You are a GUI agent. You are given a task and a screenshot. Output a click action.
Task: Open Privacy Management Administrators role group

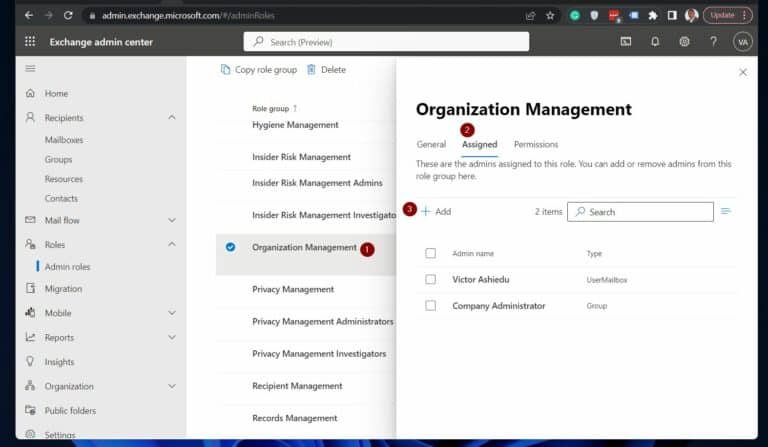(x=323, y=322)
